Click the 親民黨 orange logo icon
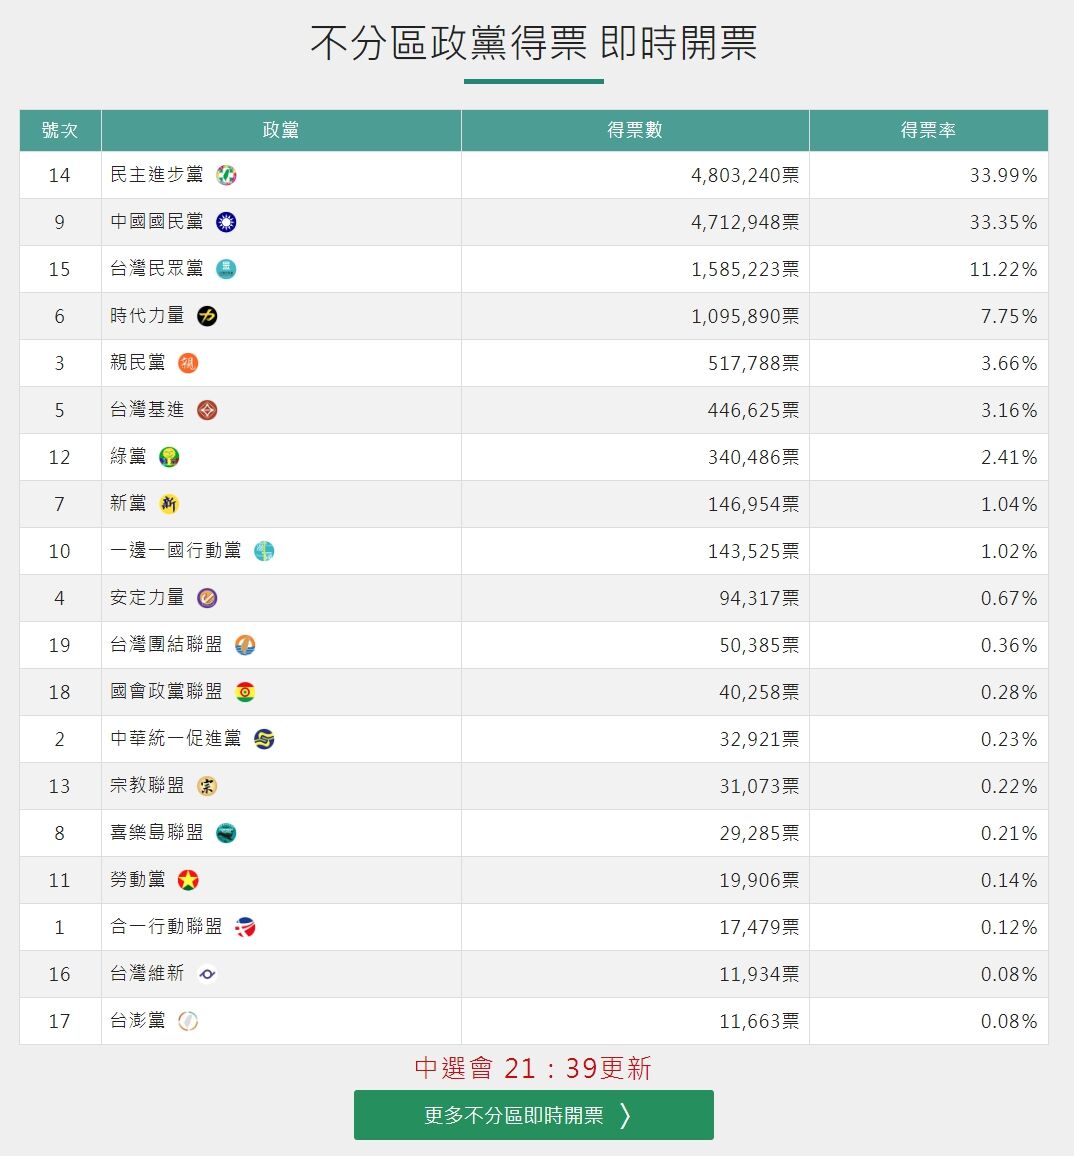 pos(188,363)
